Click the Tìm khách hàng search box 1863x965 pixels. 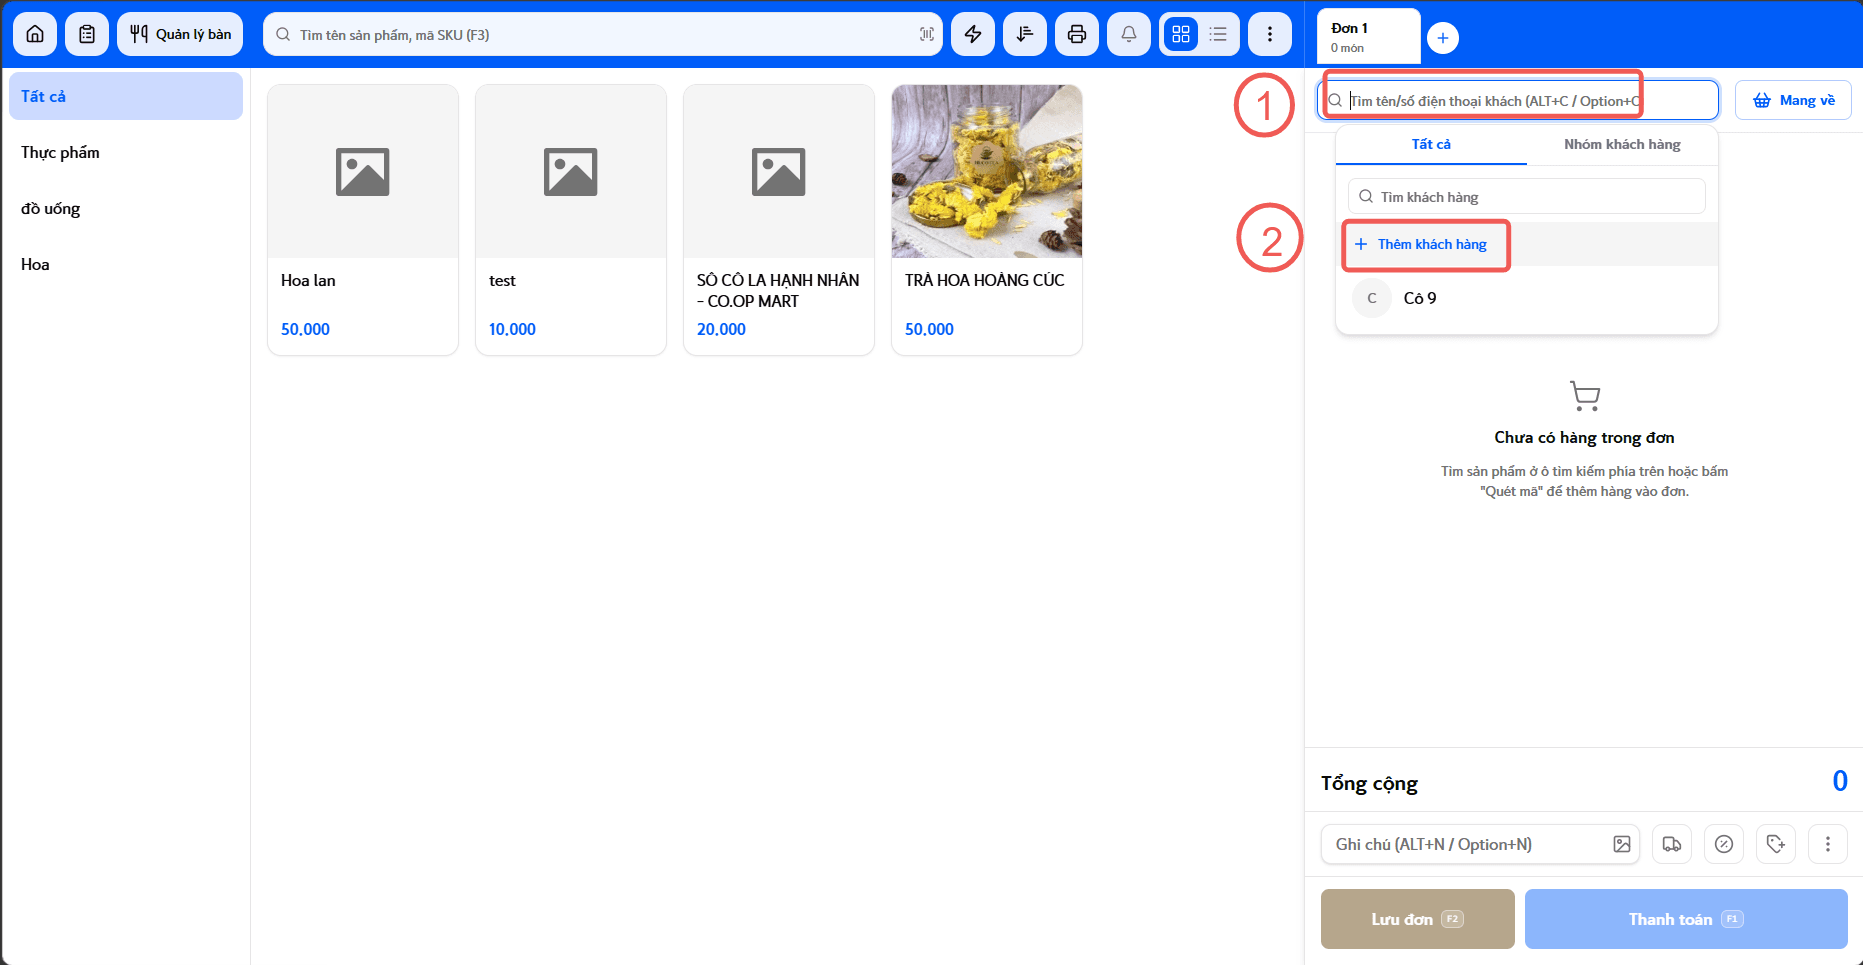pyautogui.click(x=1527, y=196)
